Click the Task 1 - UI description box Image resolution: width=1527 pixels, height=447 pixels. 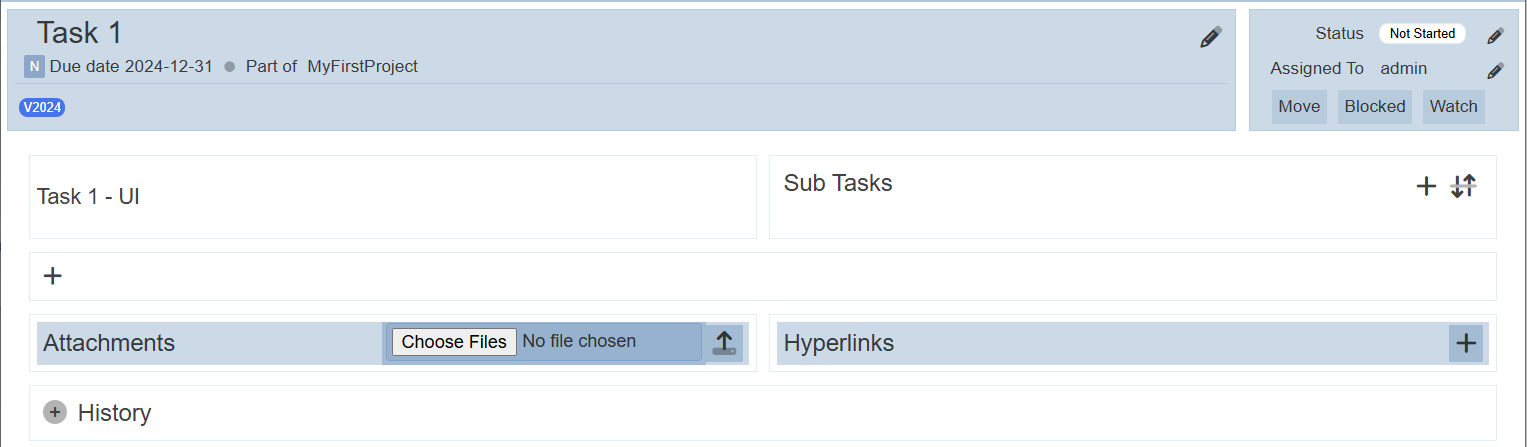pyautogui.click(x=393, y=197)
